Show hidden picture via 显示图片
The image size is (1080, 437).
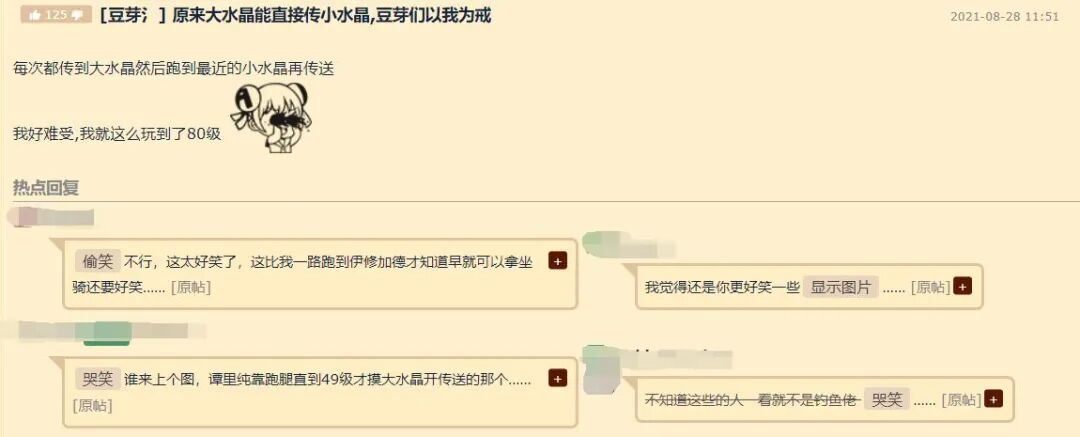coord(840,287)
